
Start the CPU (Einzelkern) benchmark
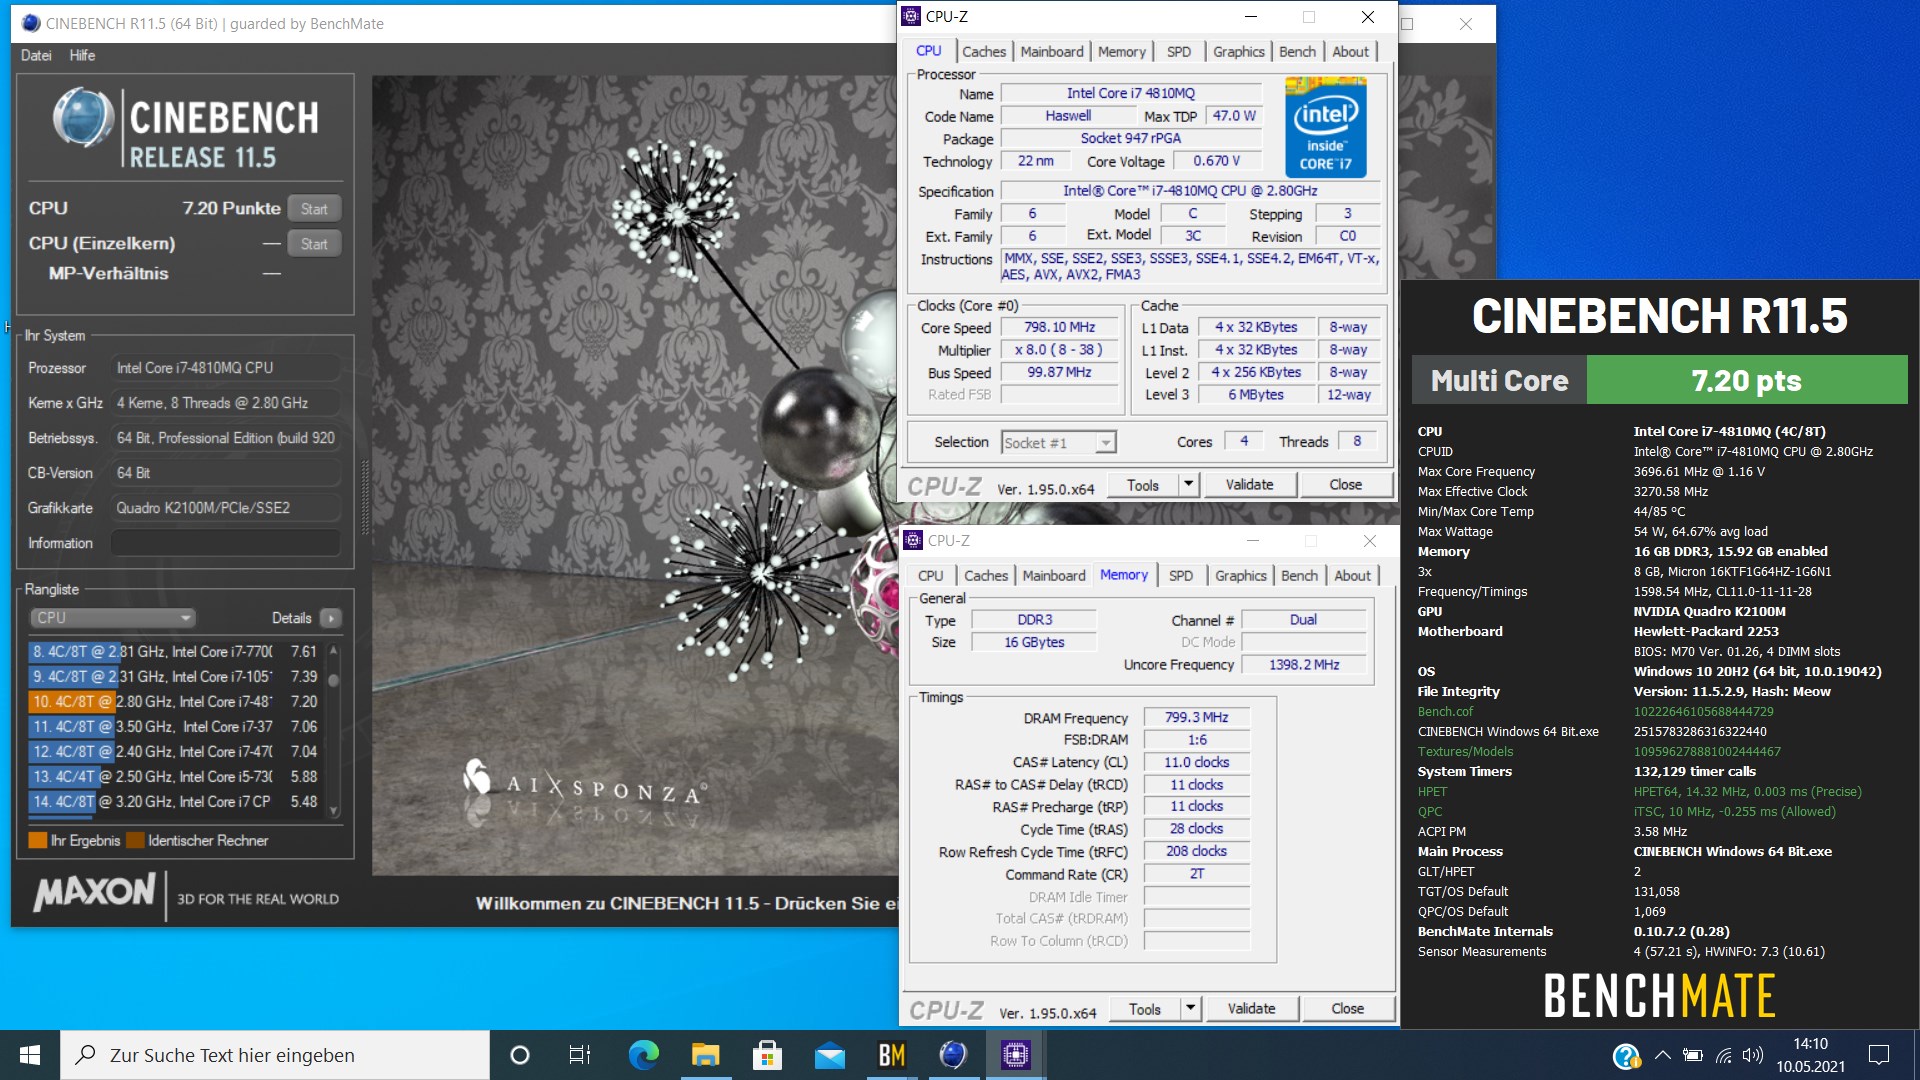[314, 243]
